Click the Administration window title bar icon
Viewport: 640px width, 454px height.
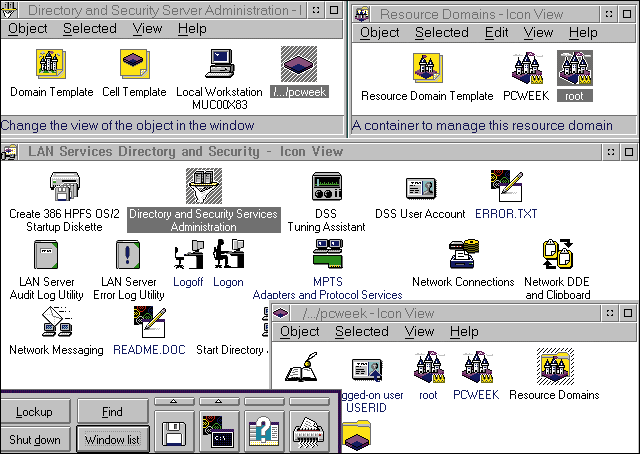[x=9, y=10]
